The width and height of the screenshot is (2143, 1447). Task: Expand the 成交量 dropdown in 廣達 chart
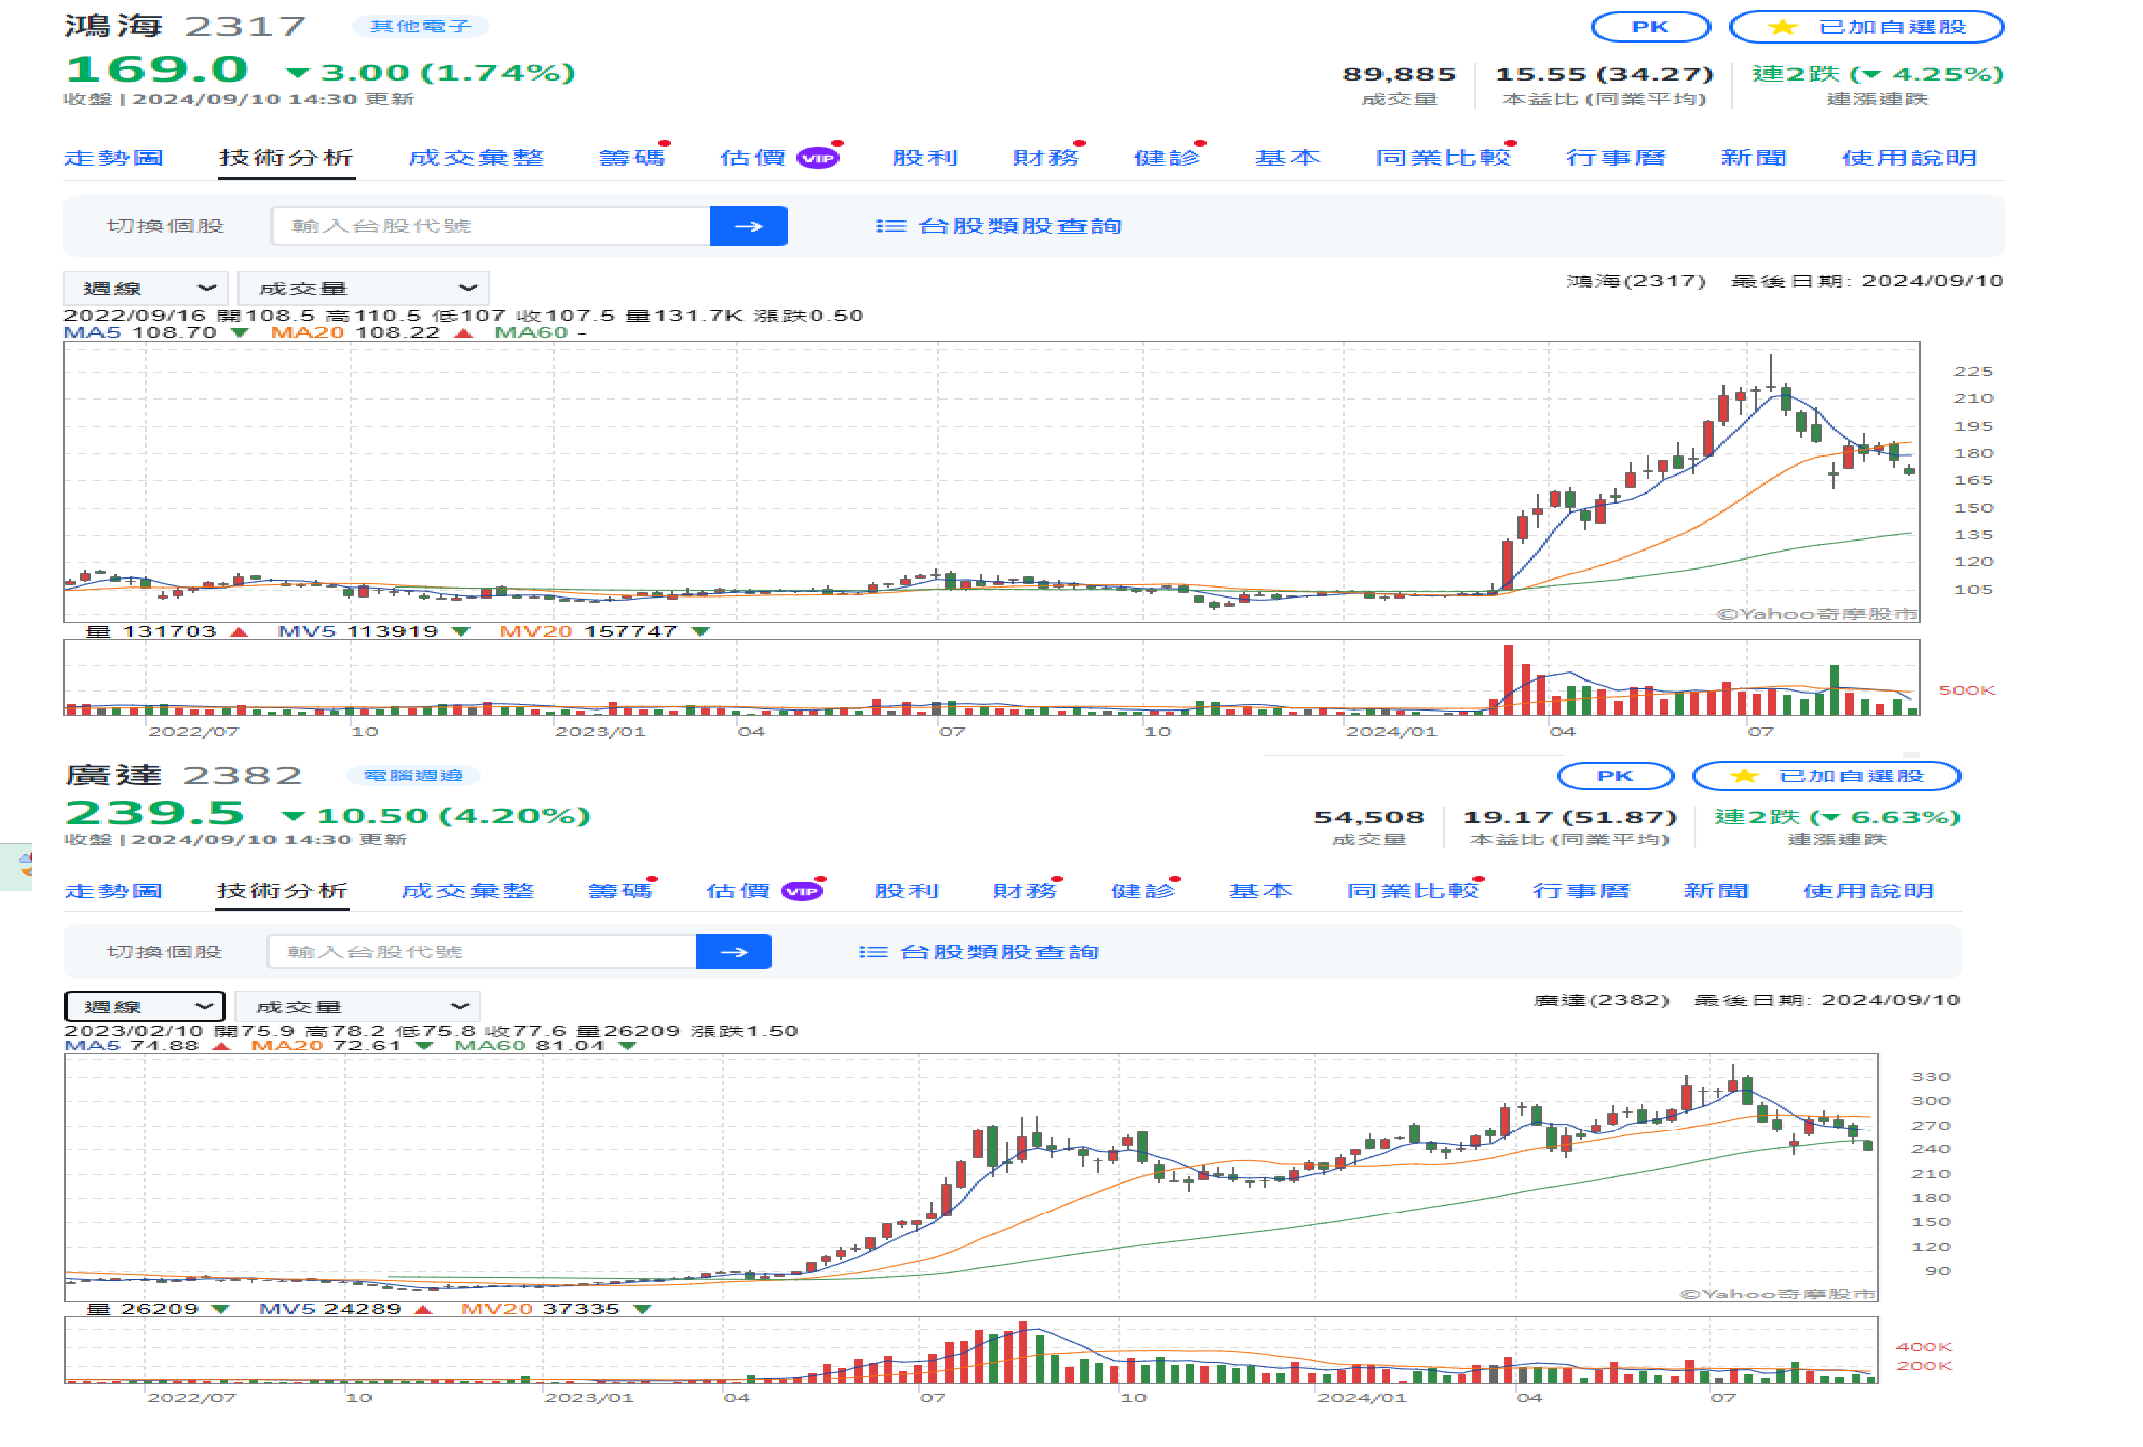pyautogui.click(x=358, y=1006)
